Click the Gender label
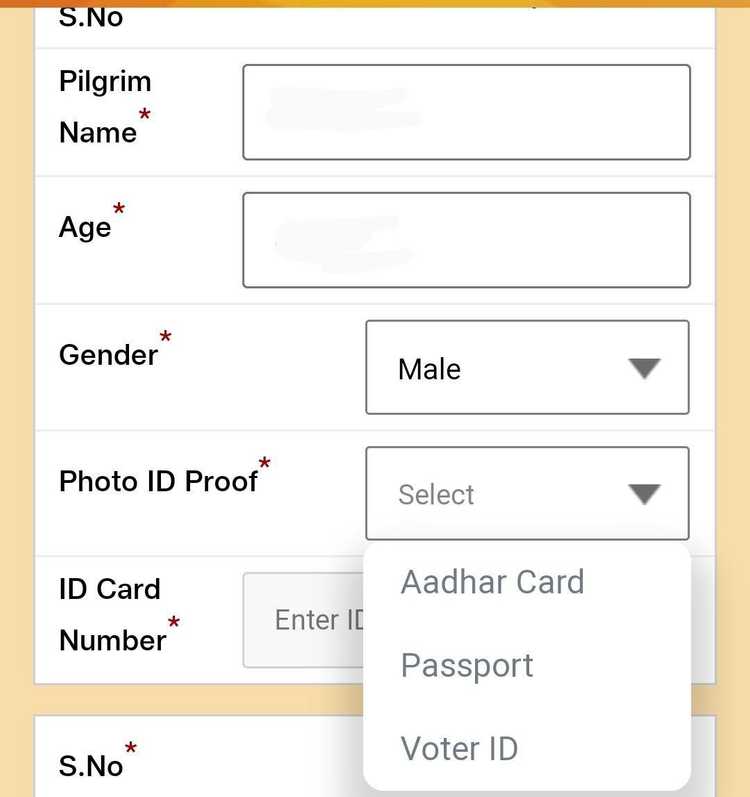The image size is (750, 797). point(108,354)
